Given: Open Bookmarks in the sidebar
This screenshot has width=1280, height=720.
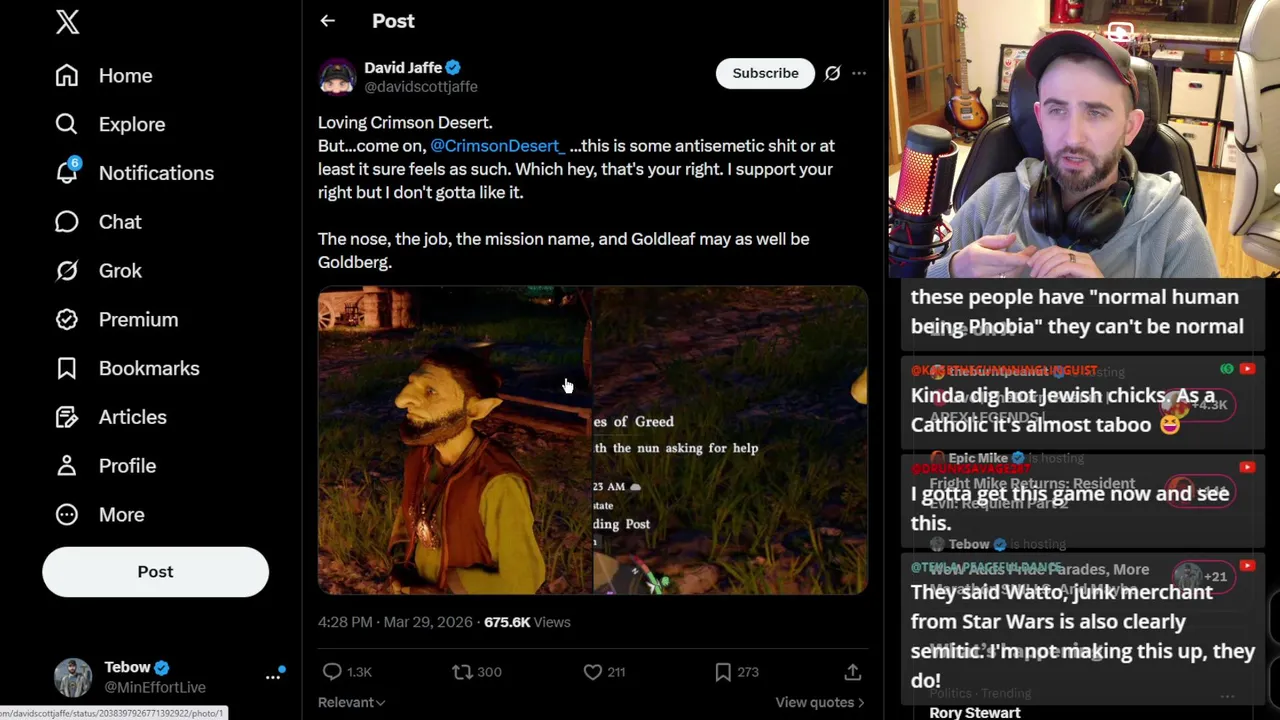Looking at the screenshot, I should pyautogui.click(x=149, y=368).
